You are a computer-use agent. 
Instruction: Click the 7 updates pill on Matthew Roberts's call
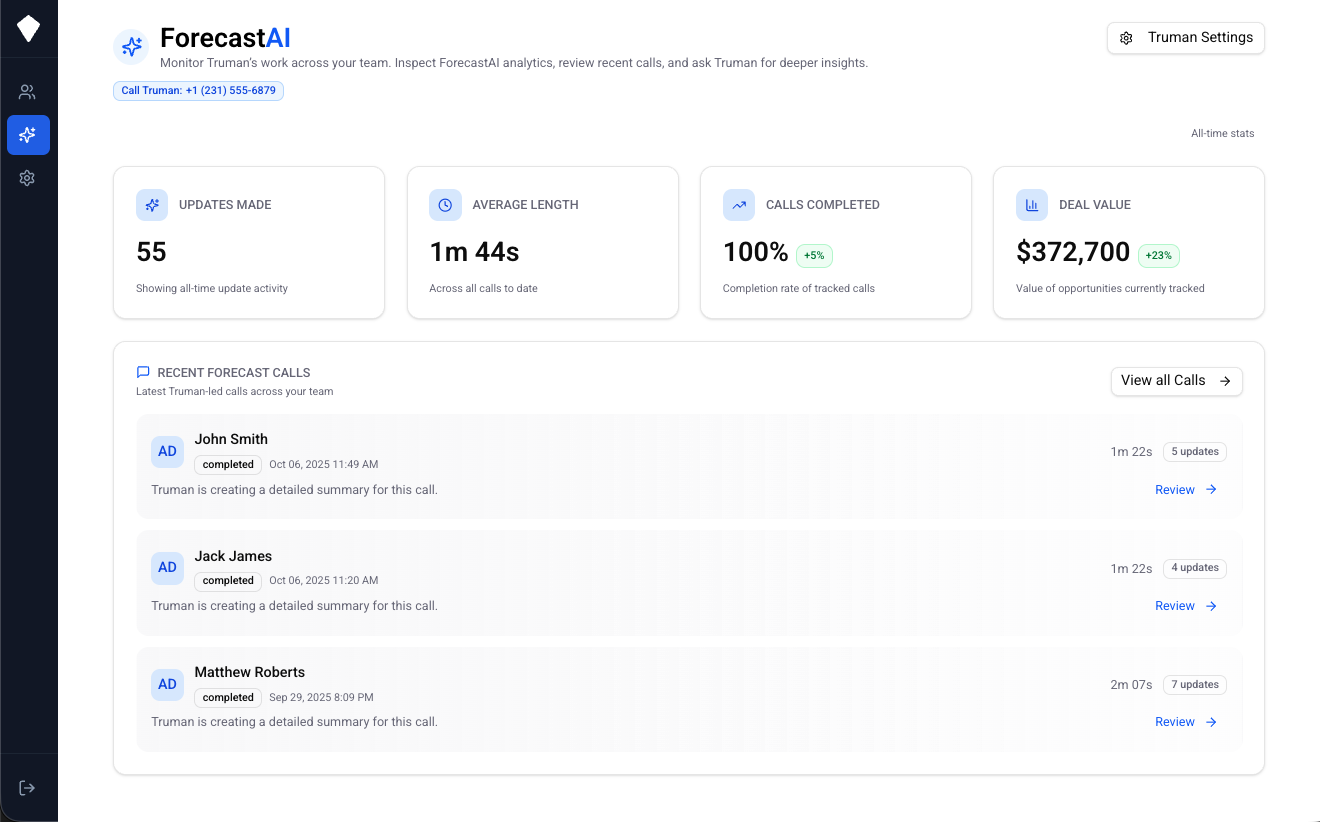1194,684
